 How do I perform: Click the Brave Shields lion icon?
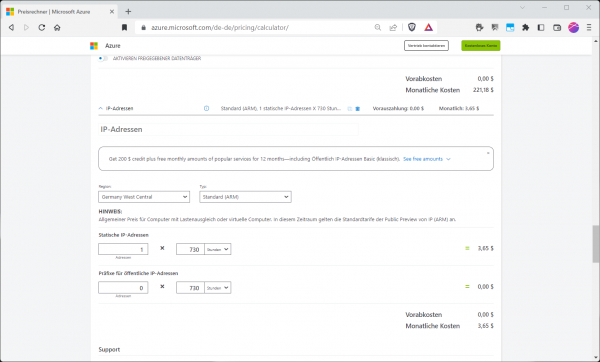[412, 27]
